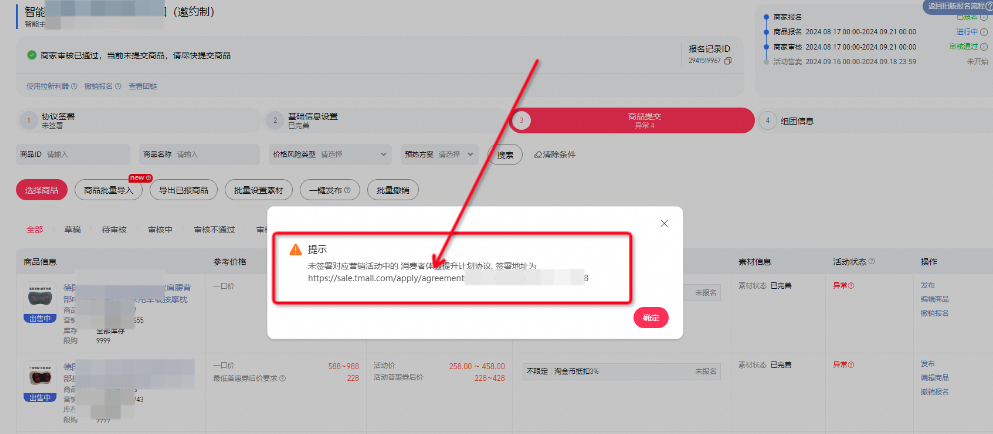Click 撤销报名 for the second product row
The width and height of the screenshot is (993, 434).
point(934,392)
